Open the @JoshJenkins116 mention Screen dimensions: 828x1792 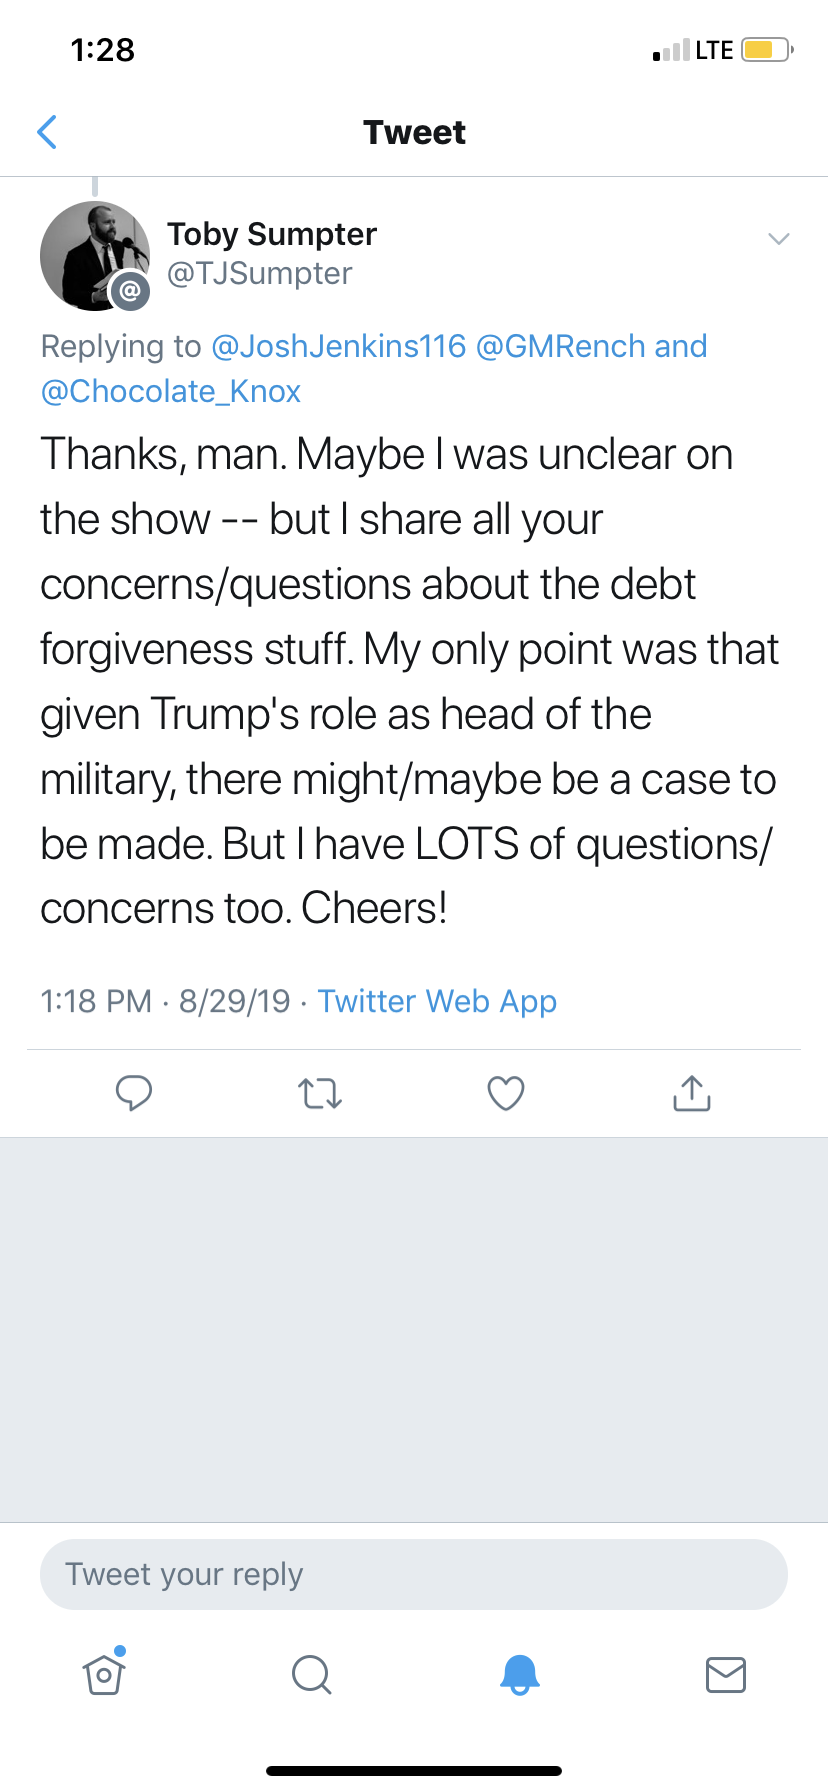point(339,346)
